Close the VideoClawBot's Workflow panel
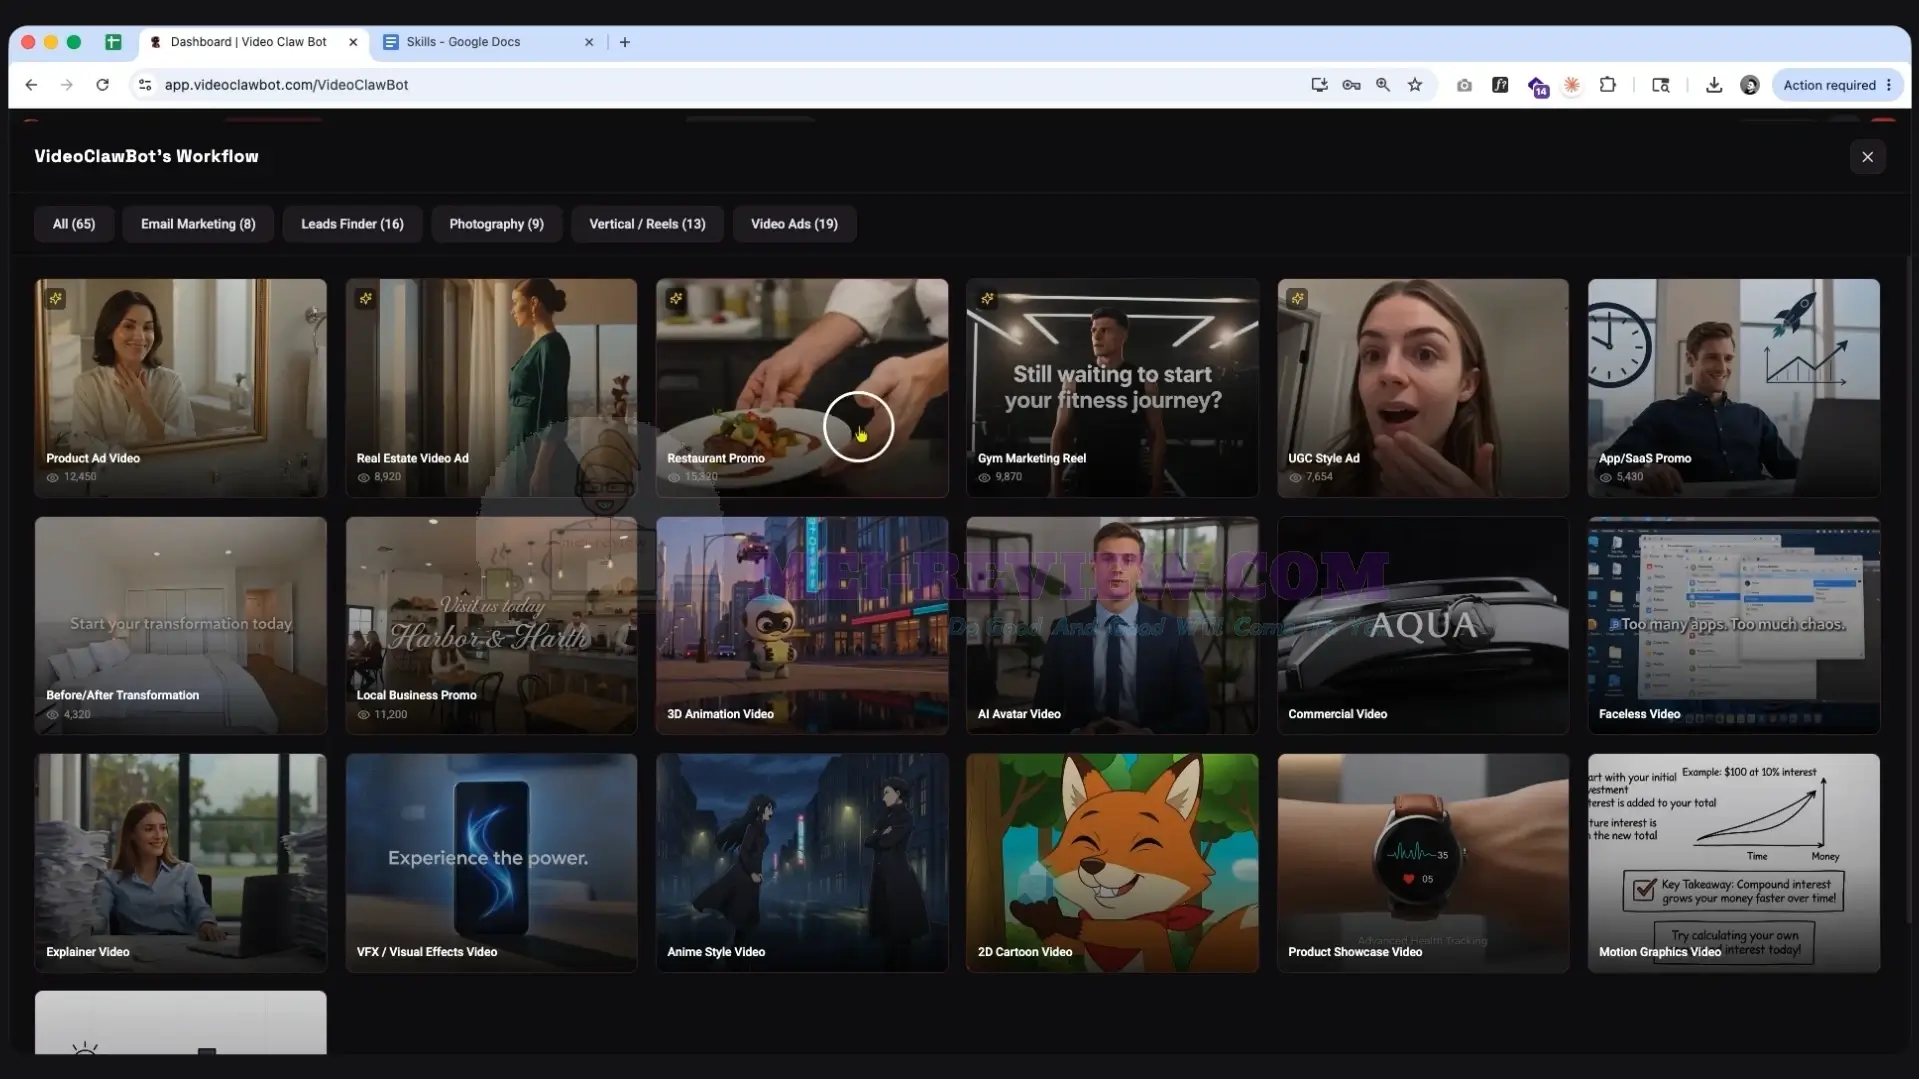The image size is (1919, 1079). [1866, 157]
